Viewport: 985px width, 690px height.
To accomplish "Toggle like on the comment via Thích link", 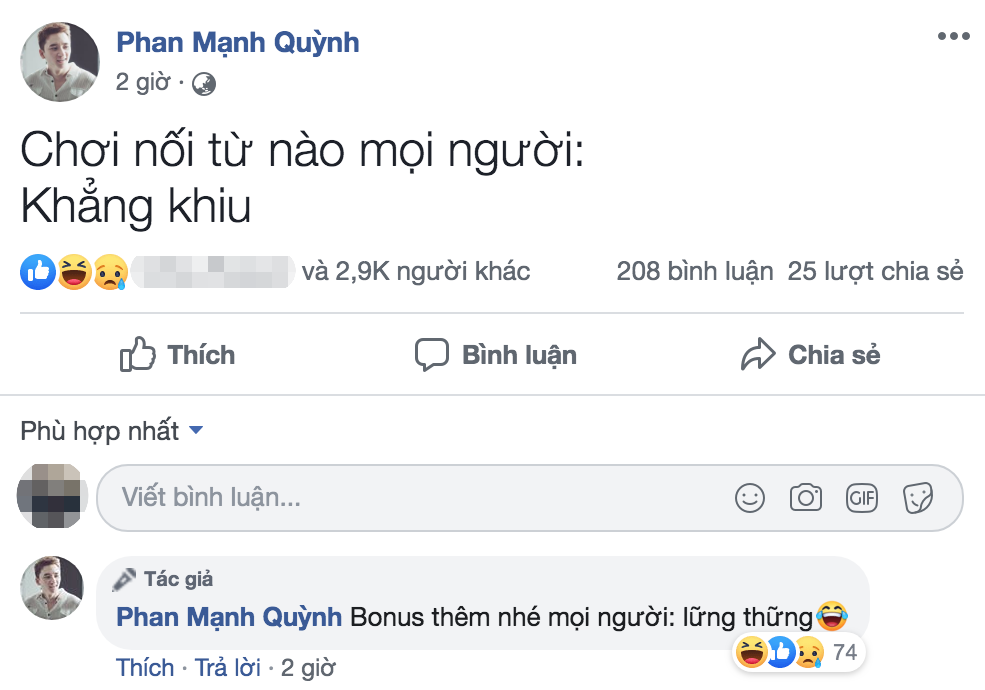I will point(145,668).
